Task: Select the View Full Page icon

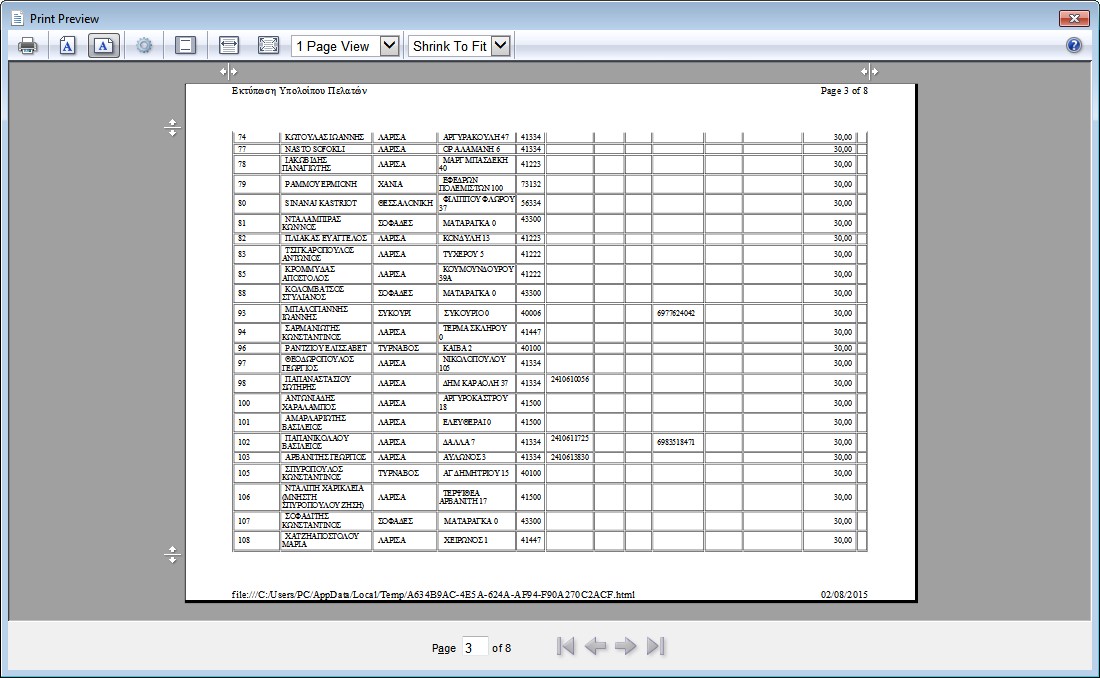Action: pyautogui.click(x=268, y=46)
